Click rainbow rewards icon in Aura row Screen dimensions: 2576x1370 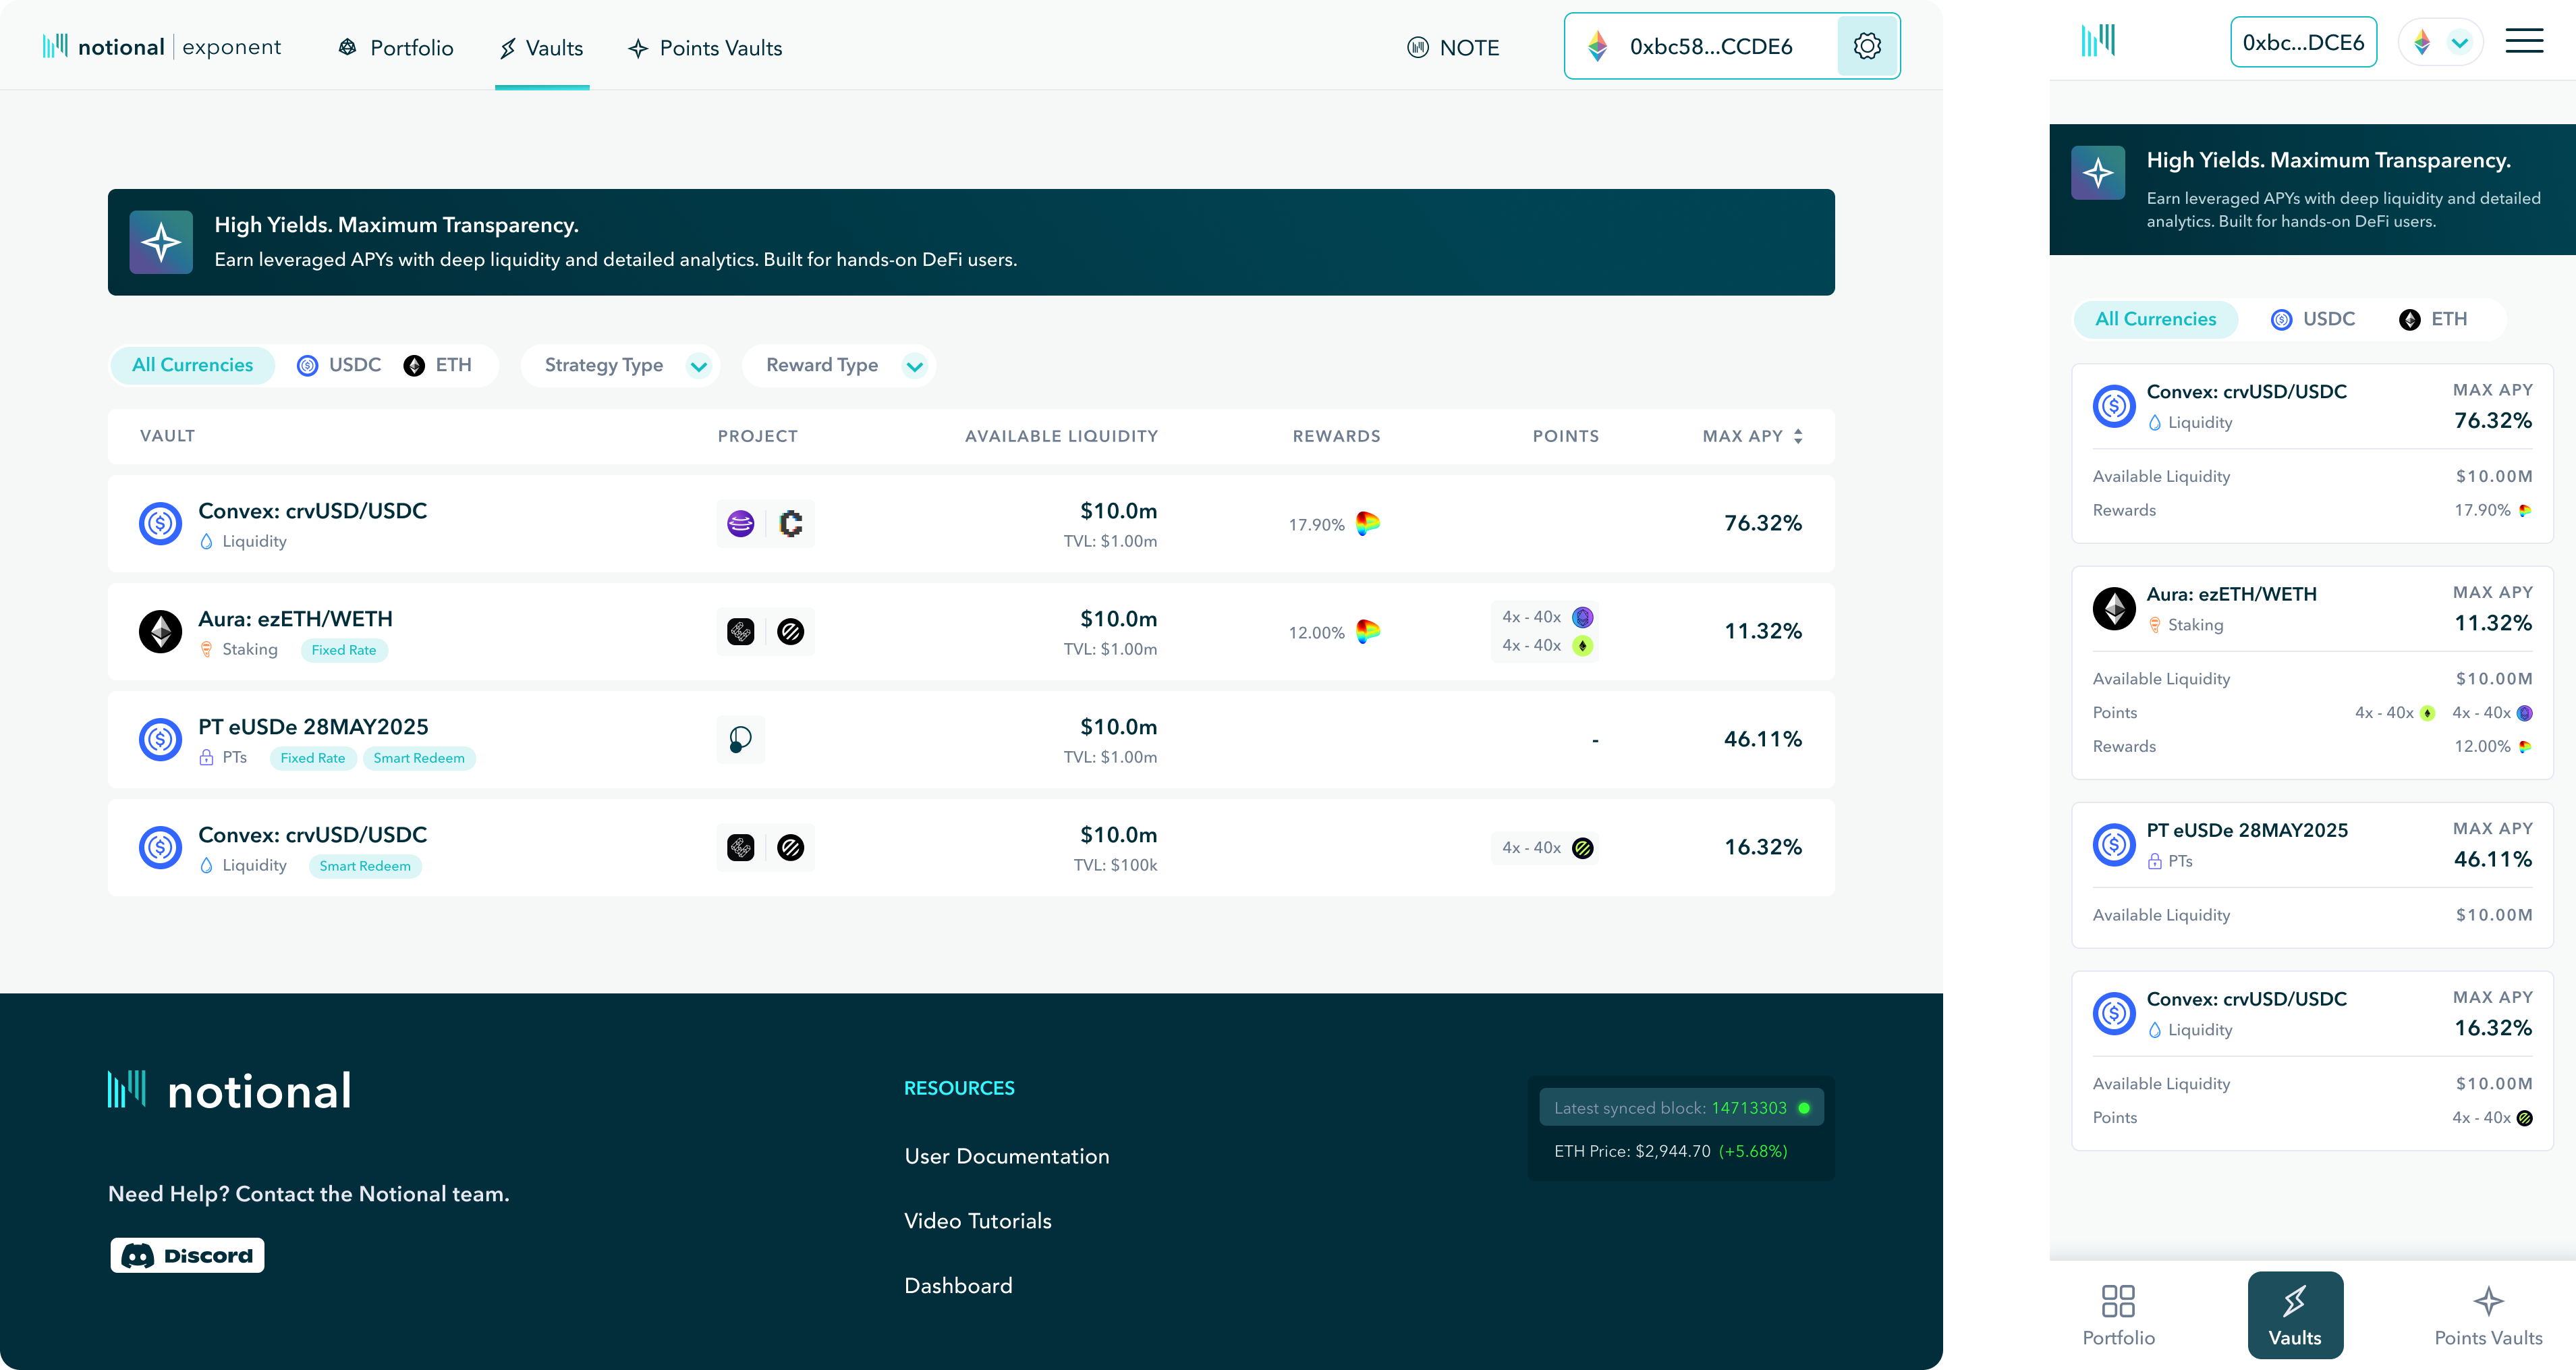(x=1367, y=631)
